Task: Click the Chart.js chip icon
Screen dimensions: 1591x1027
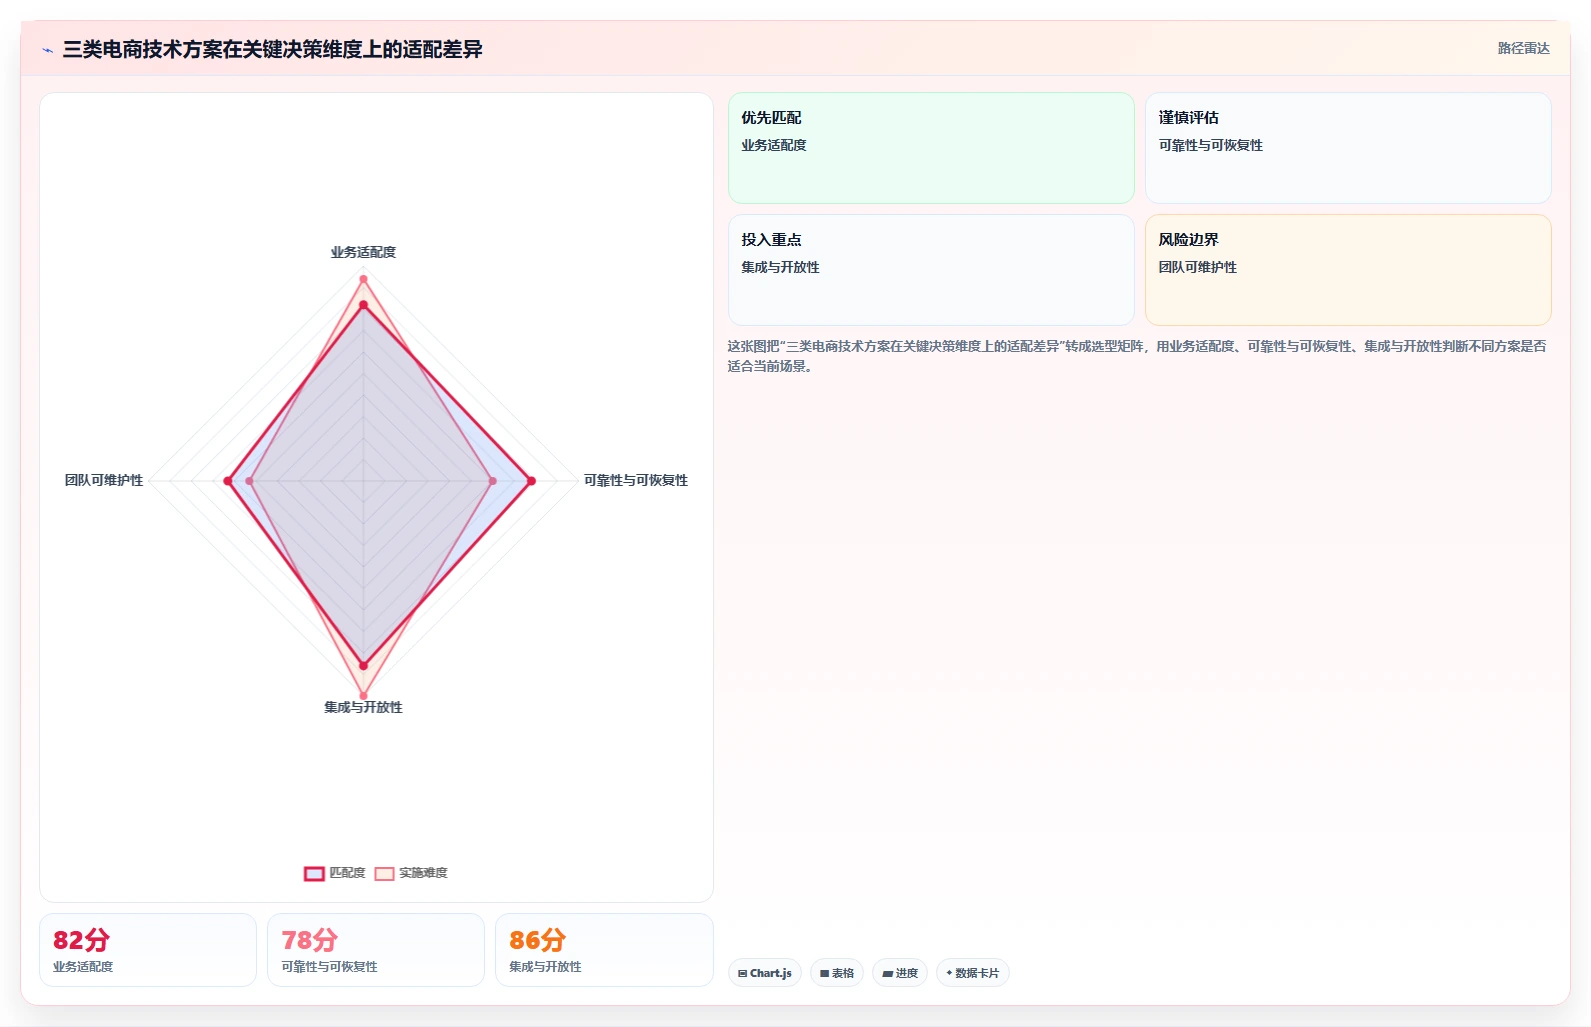Action: [x=743, y=973]
